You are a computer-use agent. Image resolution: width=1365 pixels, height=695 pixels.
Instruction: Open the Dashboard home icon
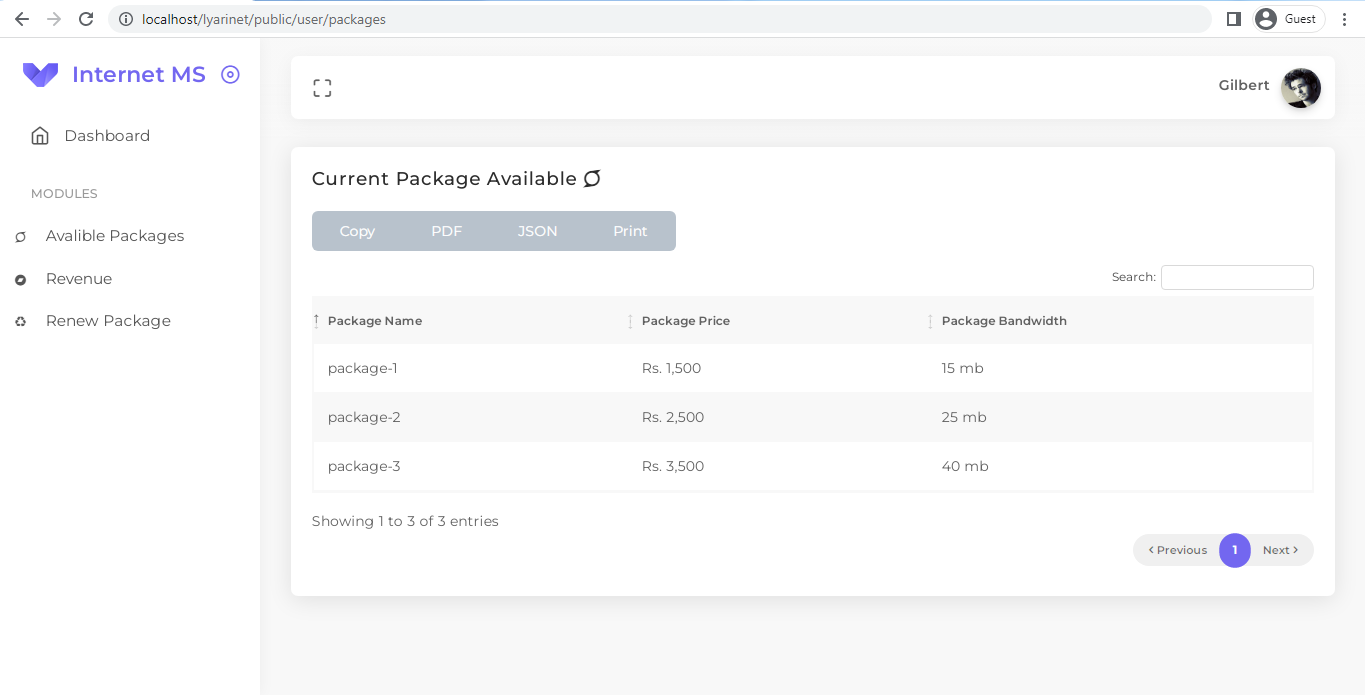tap(39, 135)
